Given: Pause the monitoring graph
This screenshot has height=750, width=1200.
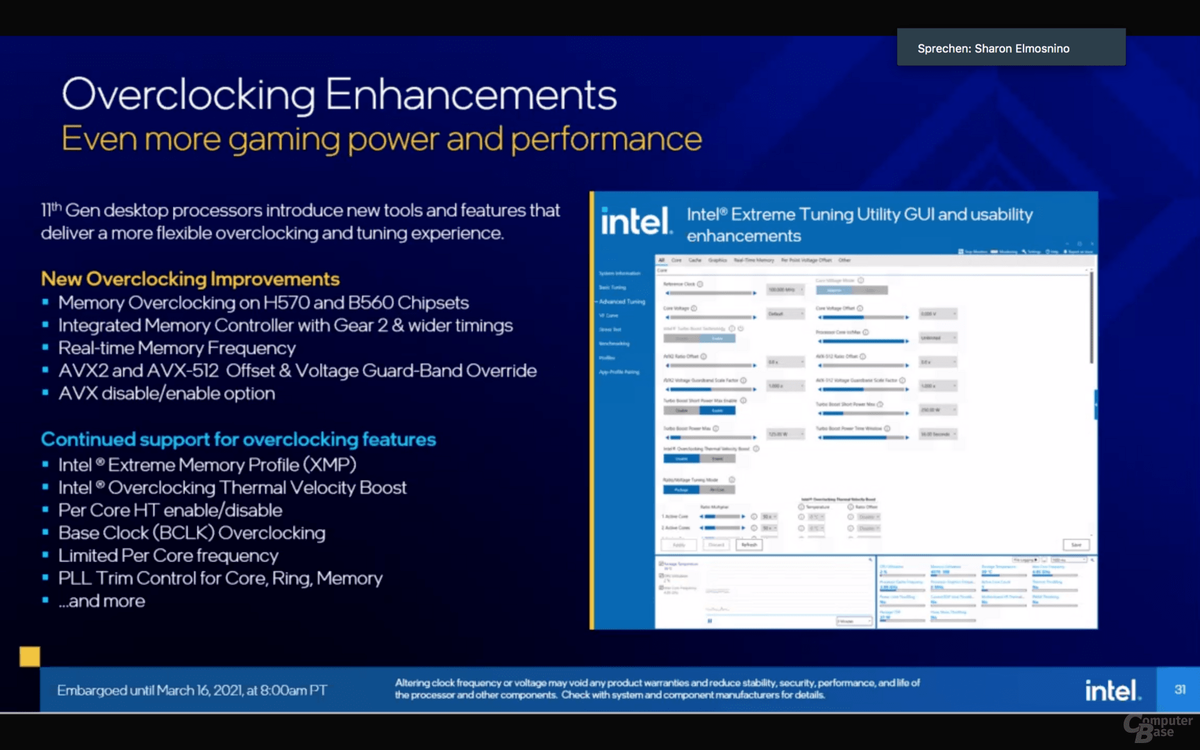Looking at the screenshot, I should tap(709, 620).
